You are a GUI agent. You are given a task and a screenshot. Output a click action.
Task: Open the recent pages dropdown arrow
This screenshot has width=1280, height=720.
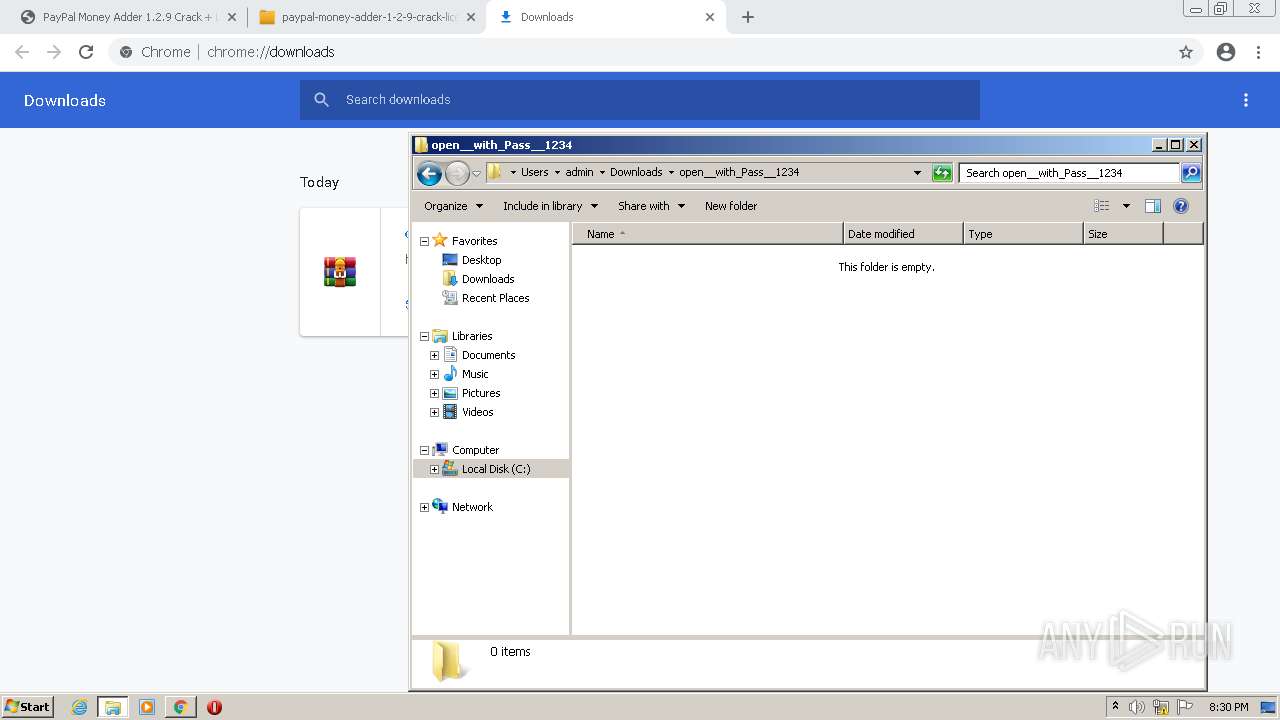click(477, 173)
